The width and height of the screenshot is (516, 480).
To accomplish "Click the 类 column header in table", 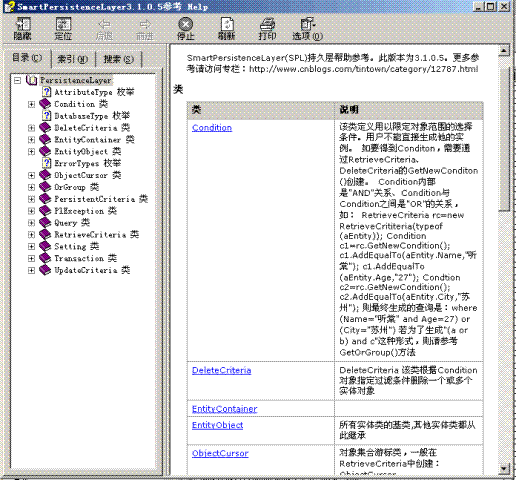I will coord(261,110).
